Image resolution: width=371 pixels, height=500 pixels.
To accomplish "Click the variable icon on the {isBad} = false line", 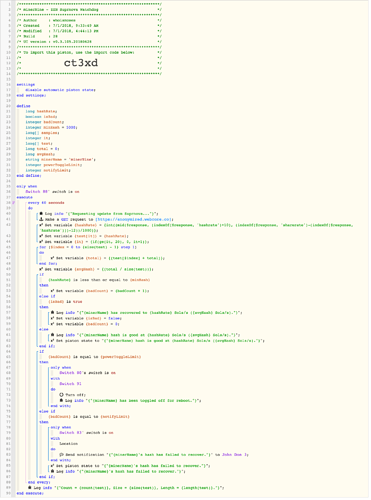I will (52, 319).
